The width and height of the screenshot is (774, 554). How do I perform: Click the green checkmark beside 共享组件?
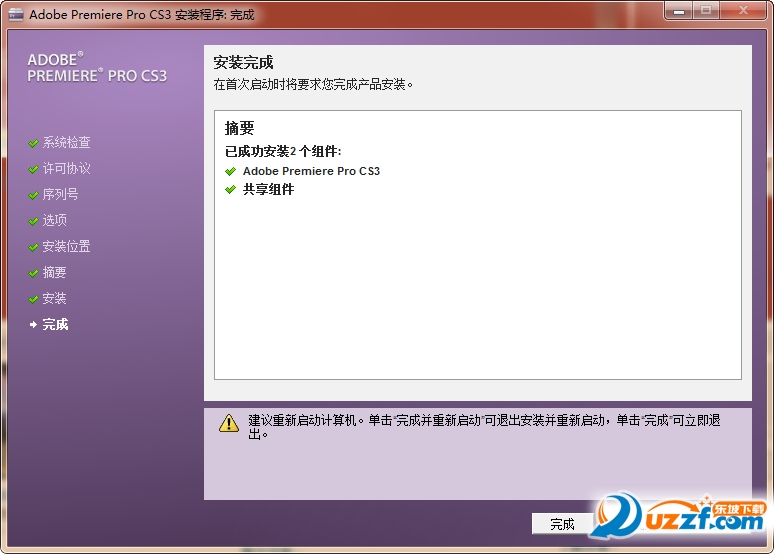pos(231,189)
